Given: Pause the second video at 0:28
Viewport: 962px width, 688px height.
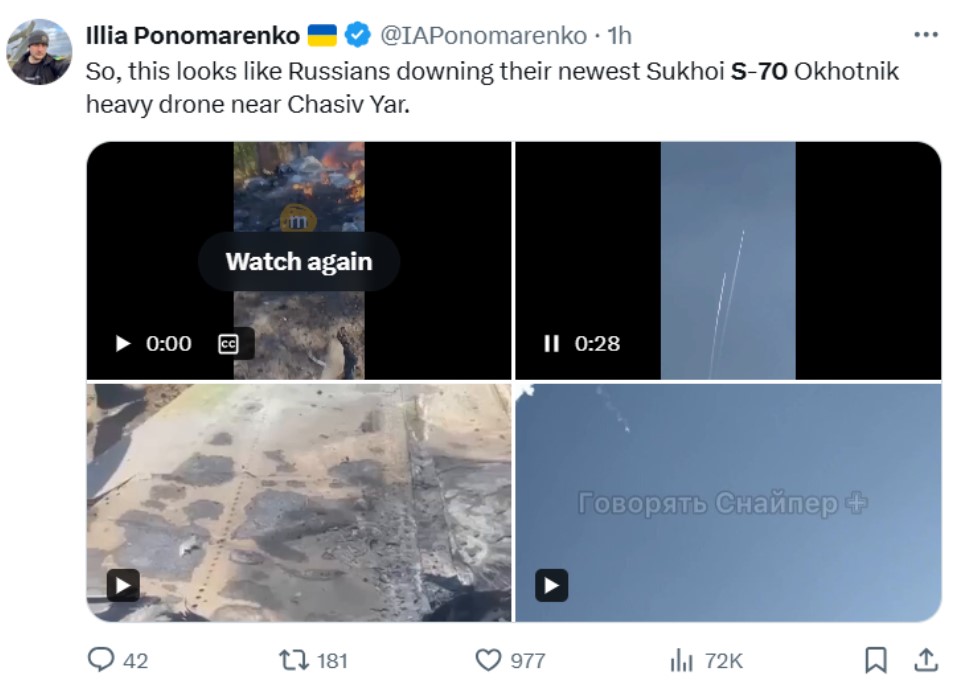Looking at the screenshot, I should click(551, 344).
